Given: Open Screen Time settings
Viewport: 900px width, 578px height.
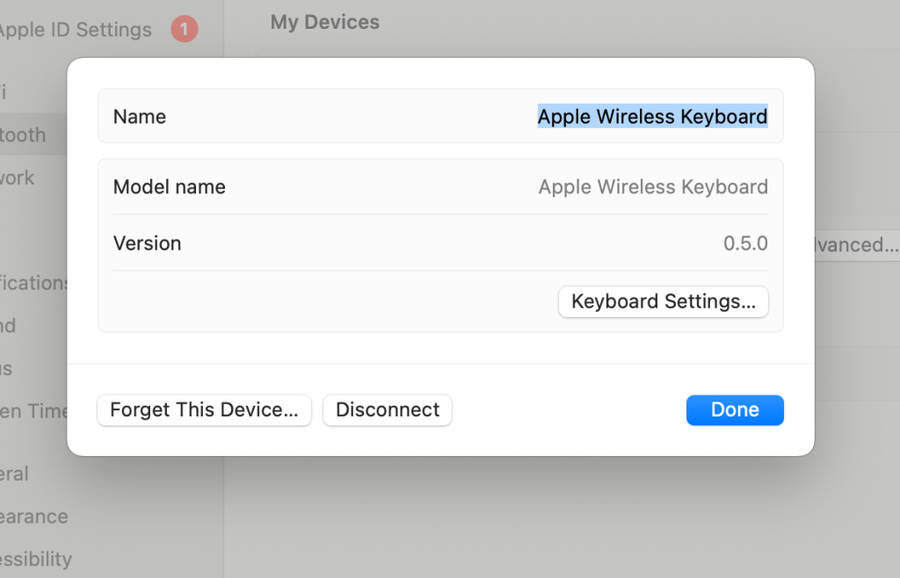Looking at the screenshot, I should [35, 411].
